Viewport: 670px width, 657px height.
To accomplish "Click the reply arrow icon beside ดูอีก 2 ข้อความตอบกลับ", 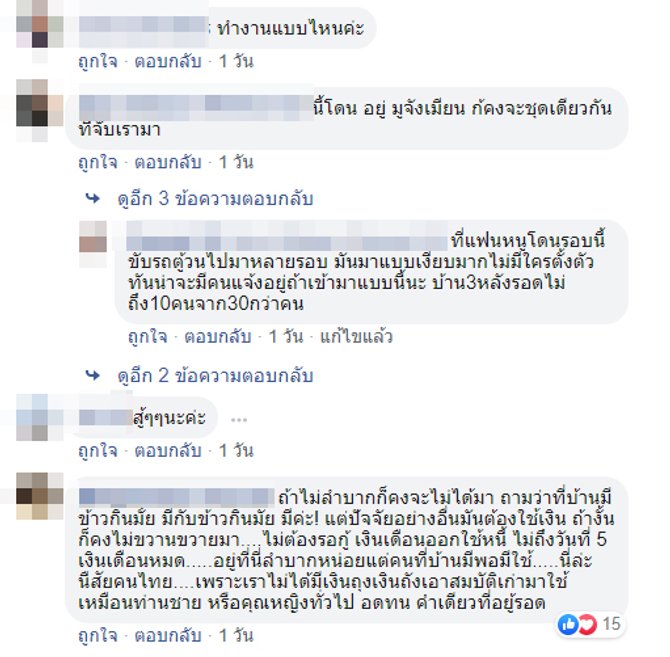I will [x=93, y=375].
